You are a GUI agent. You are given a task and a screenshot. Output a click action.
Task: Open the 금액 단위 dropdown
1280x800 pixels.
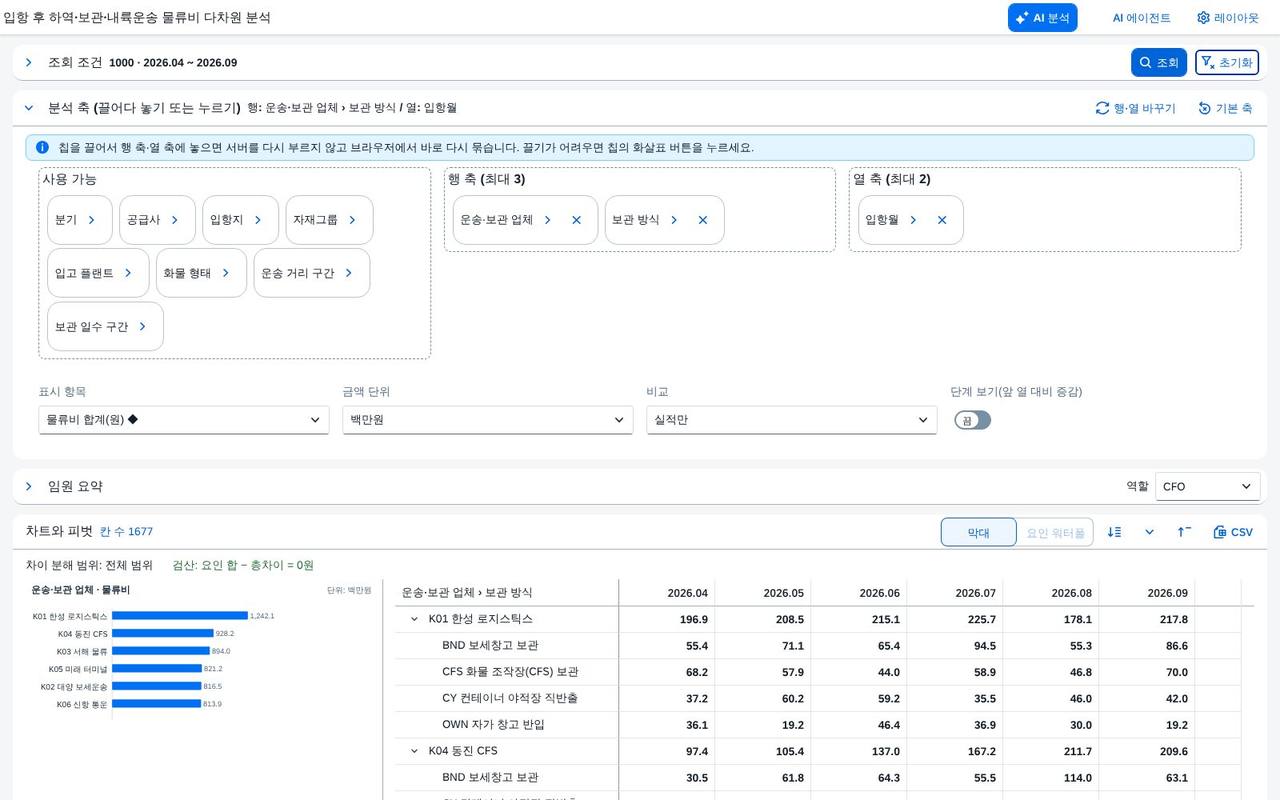coord(488,420)
